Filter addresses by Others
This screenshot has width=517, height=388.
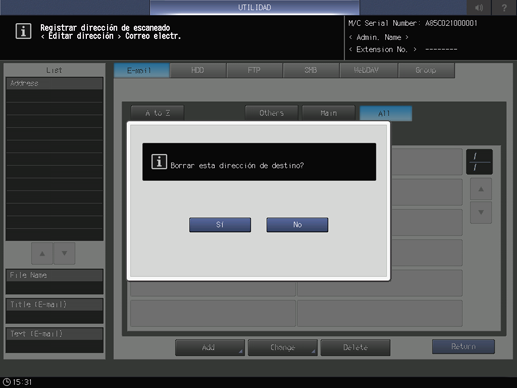coord(272,113)
